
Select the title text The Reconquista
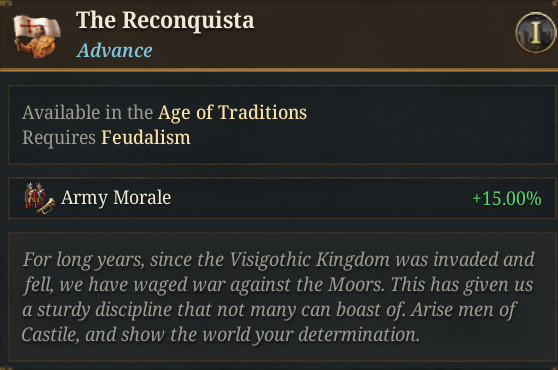click(x=165, y=20)
